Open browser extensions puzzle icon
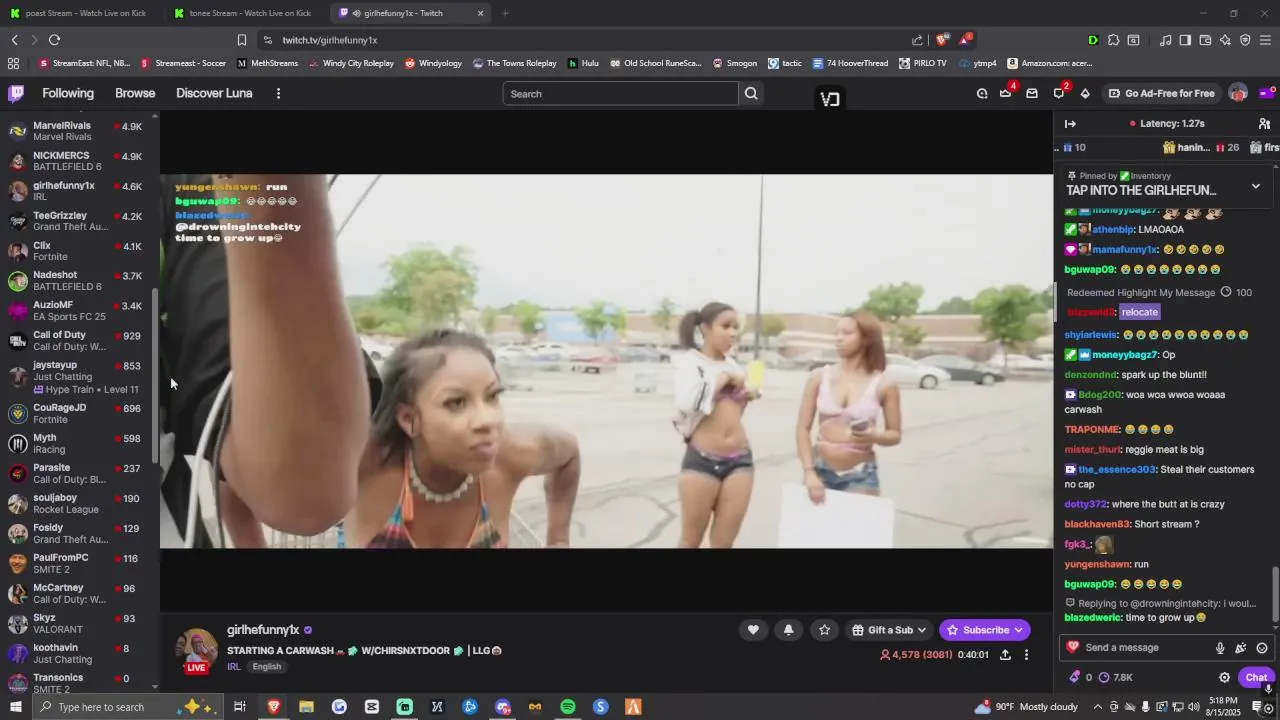This screenshot has width=1280, height=720. [1113, 40]
